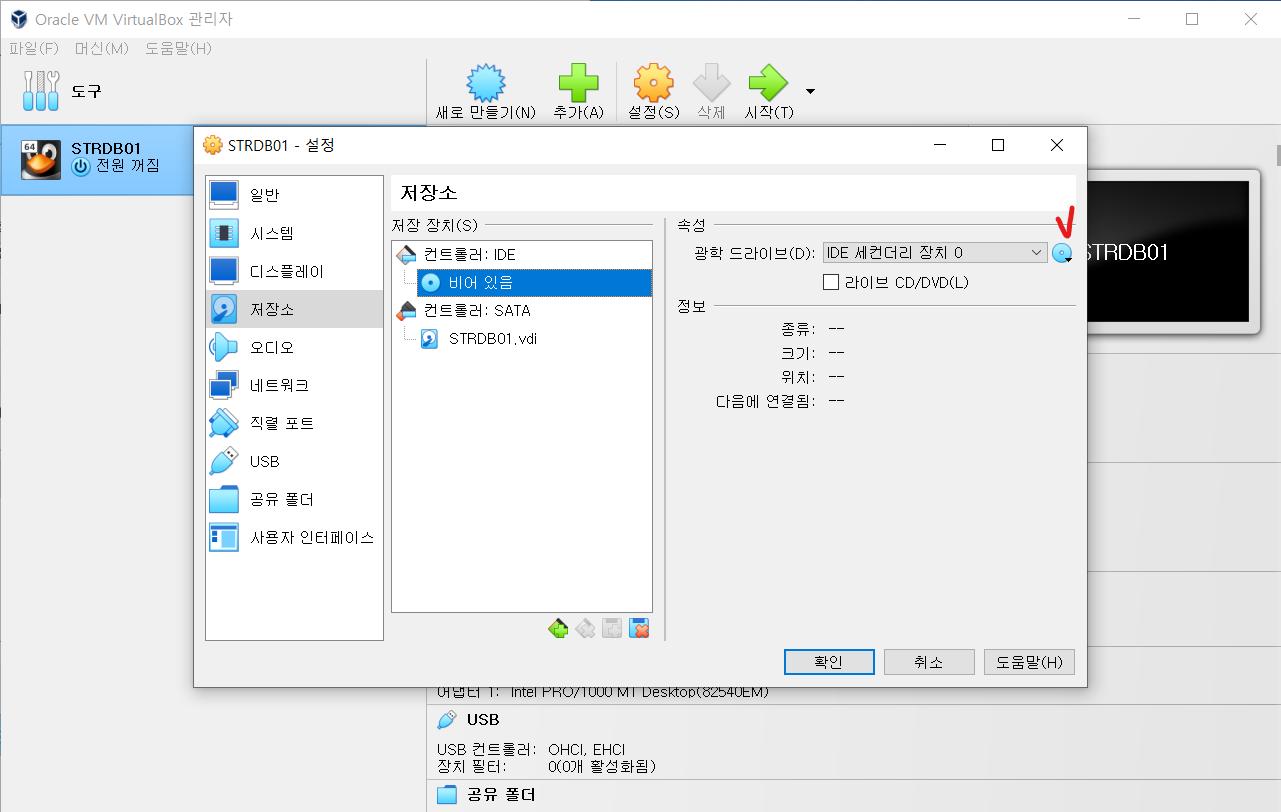The width and height of the screenshot is (1281, 812).
Task: Open the 디스플레이 settings category
Action: [294, 271]
